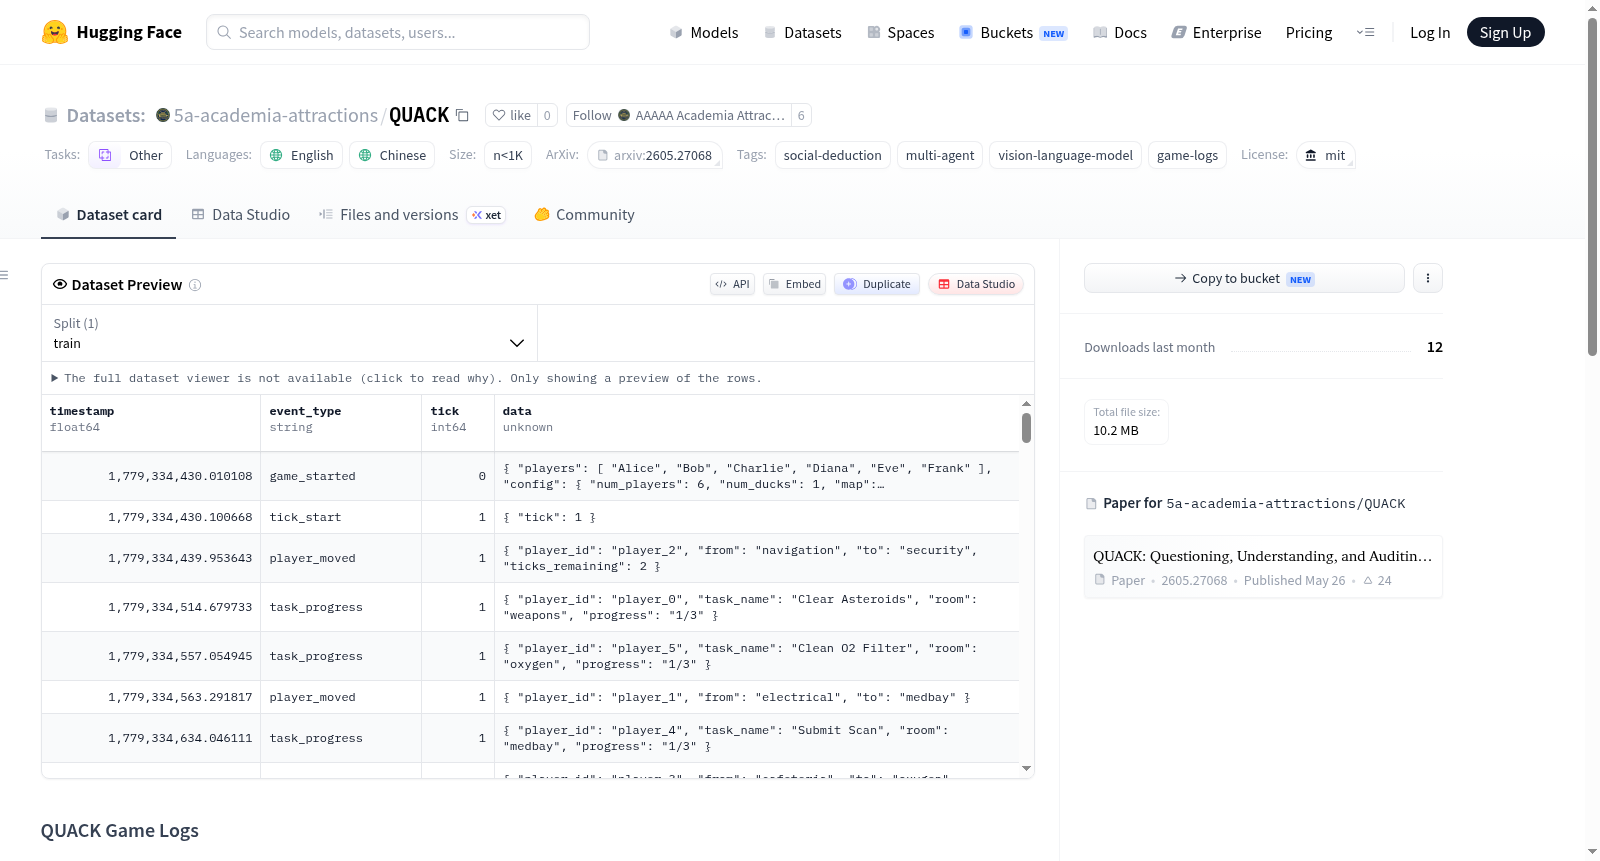
Task: Click the Sign Up button
Action: (x=1505, y=32)
